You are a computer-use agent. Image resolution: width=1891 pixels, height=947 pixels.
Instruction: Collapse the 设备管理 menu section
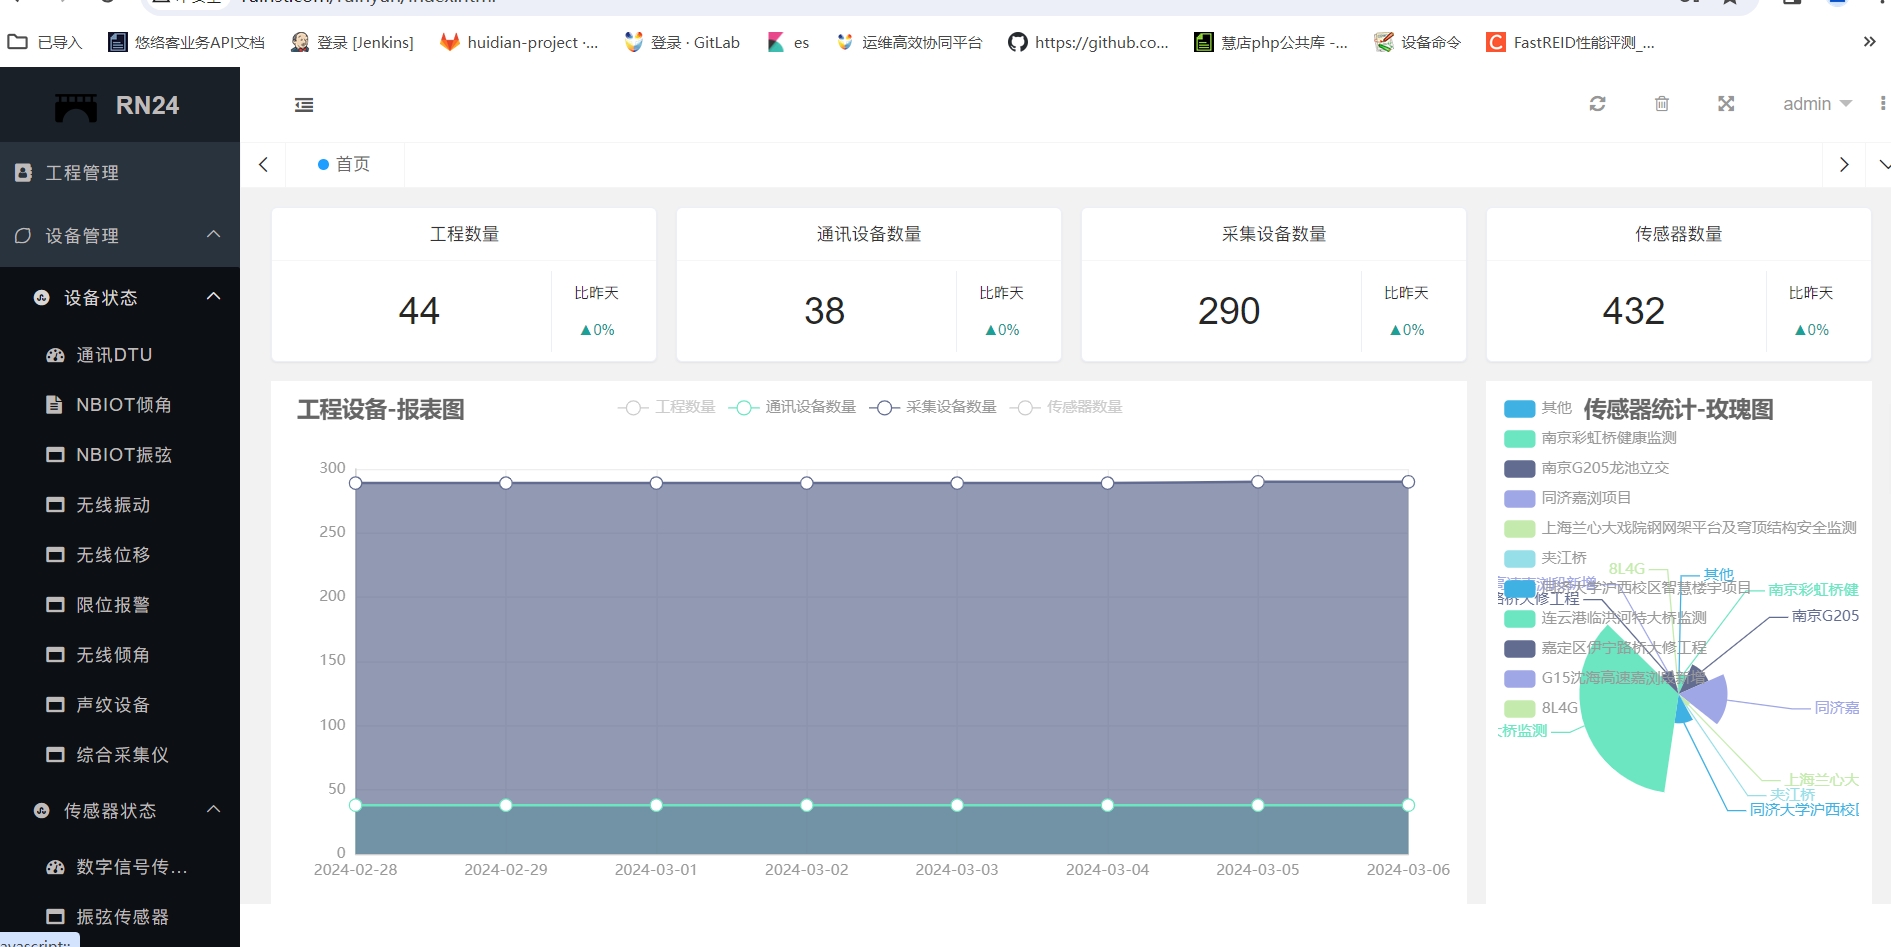(x=120, y=236)
